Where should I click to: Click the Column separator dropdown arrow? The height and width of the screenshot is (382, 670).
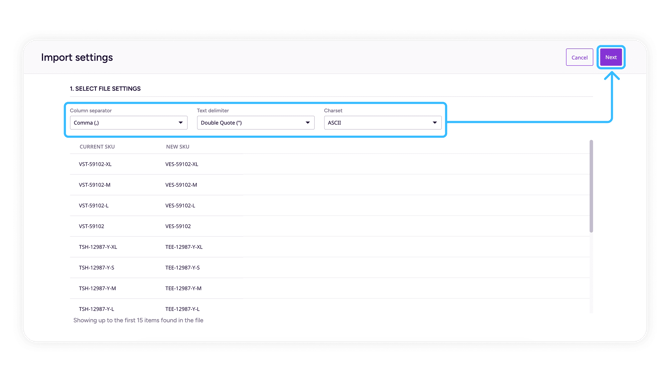180,123
